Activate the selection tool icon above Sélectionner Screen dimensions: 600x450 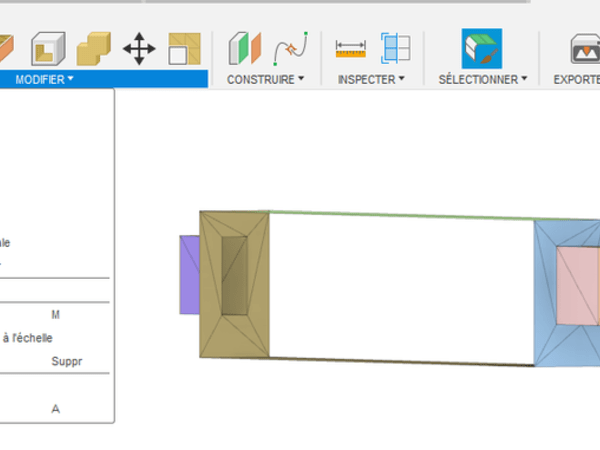[482, 47]
